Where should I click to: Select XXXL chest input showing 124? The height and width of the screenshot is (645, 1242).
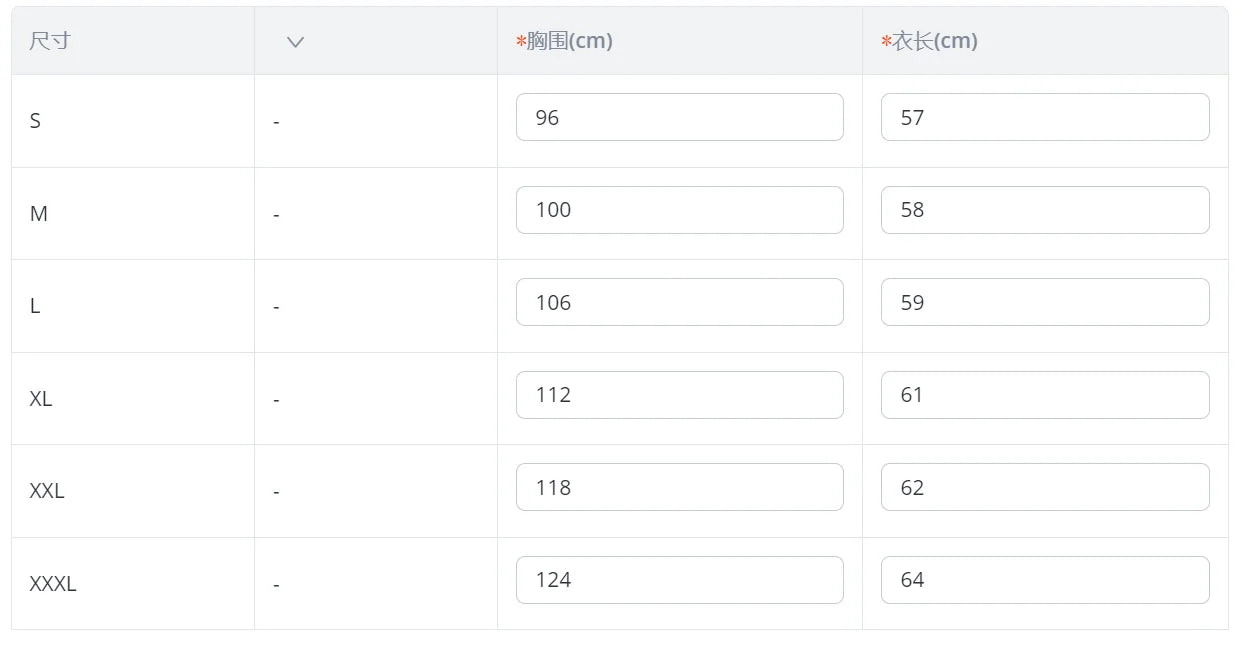(679, 580)
